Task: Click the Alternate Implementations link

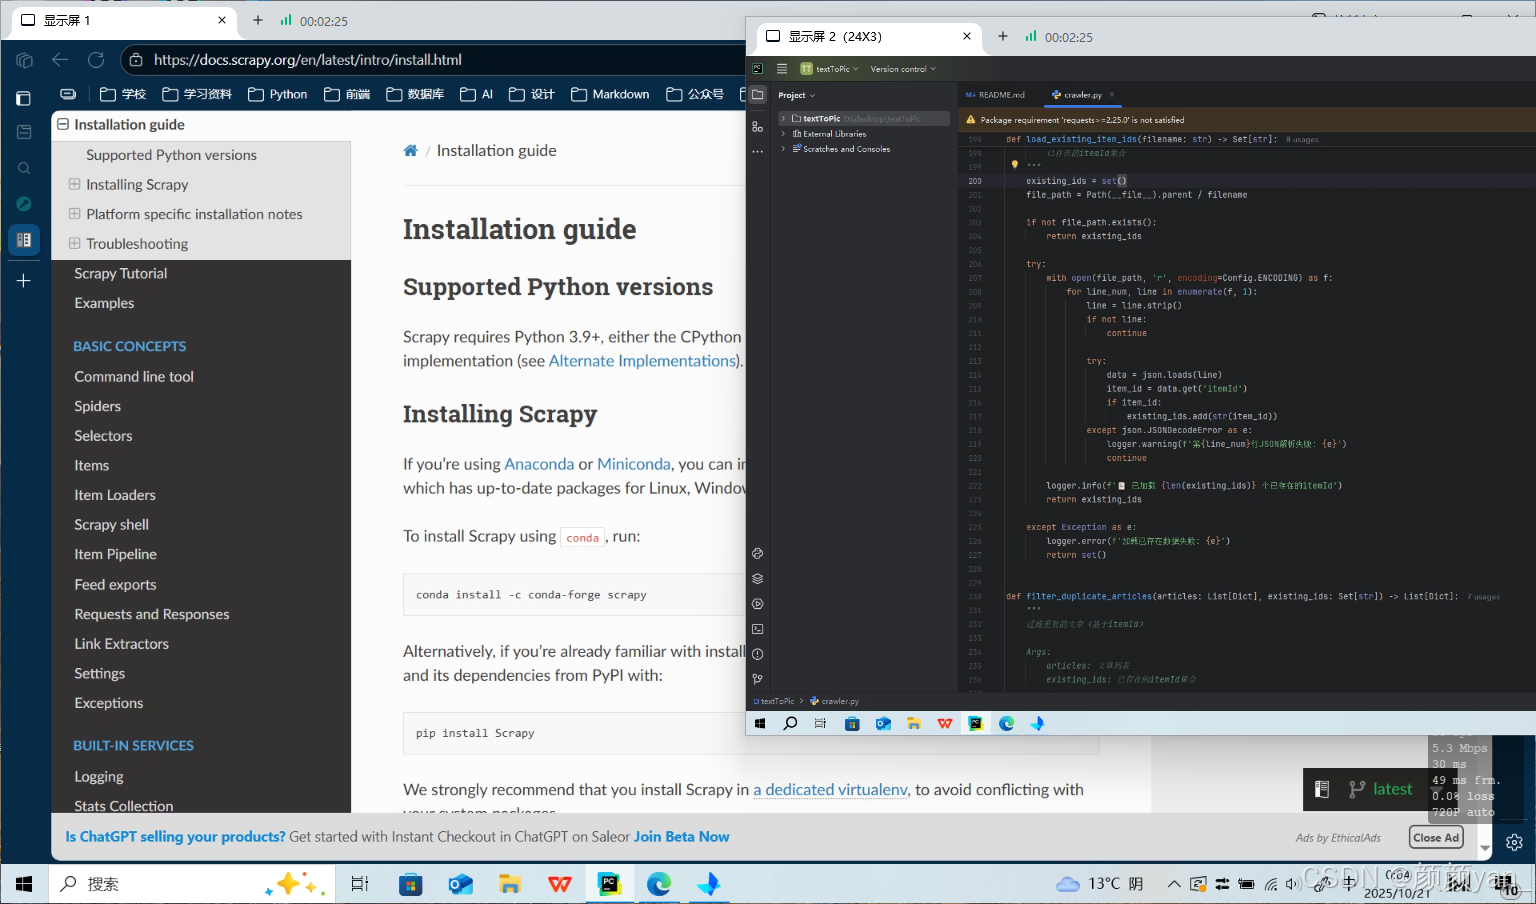Action: (642, 361)
